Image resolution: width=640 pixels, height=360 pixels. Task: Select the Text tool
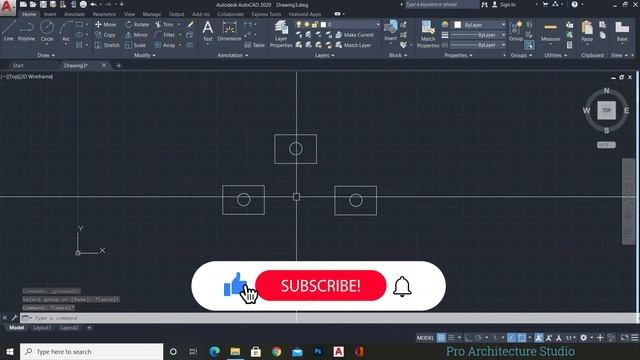tap(208, 31)
